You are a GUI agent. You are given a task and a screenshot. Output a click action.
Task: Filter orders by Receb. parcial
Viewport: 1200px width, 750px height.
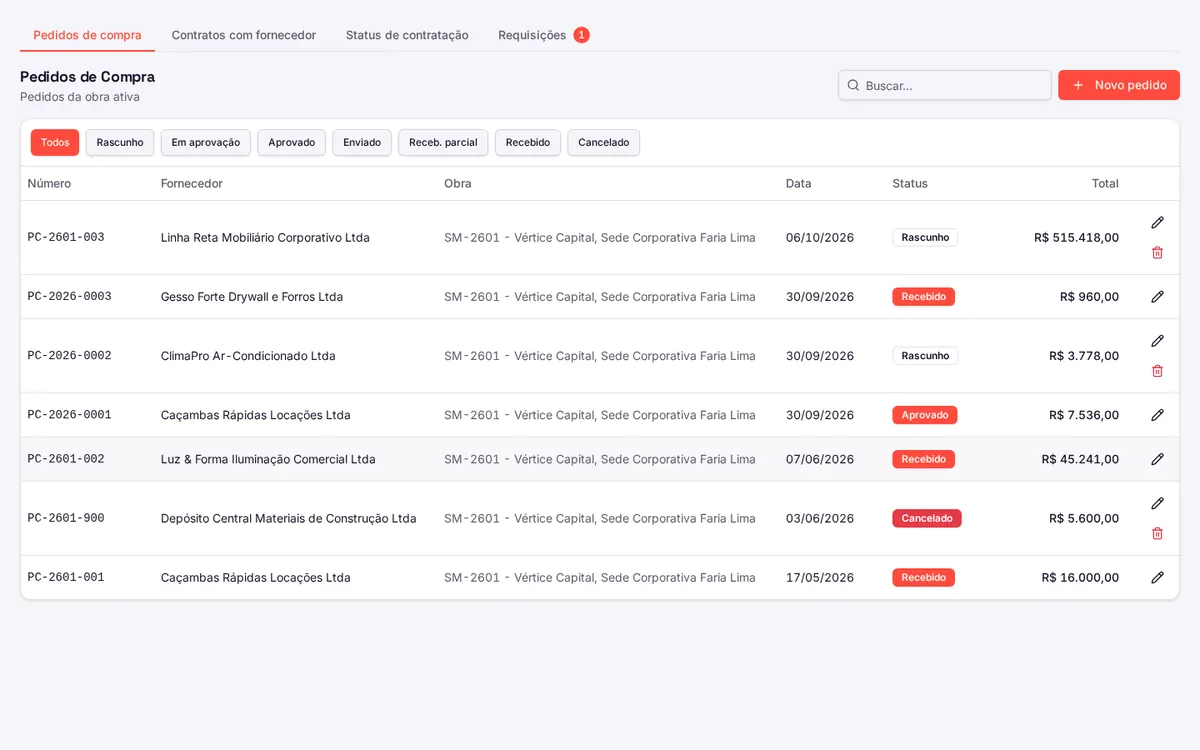(x=443, y=142)
